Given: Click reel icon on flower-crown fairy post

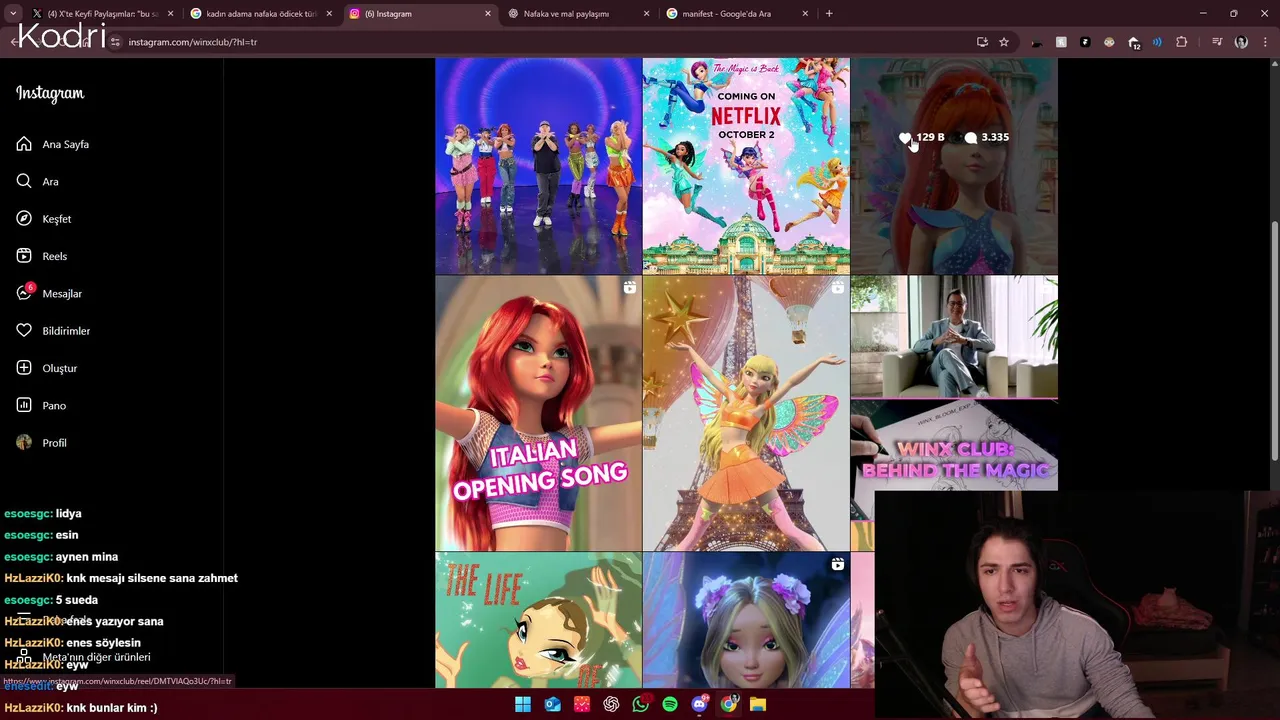Looking at the screenshot, I should click(837, 565).
